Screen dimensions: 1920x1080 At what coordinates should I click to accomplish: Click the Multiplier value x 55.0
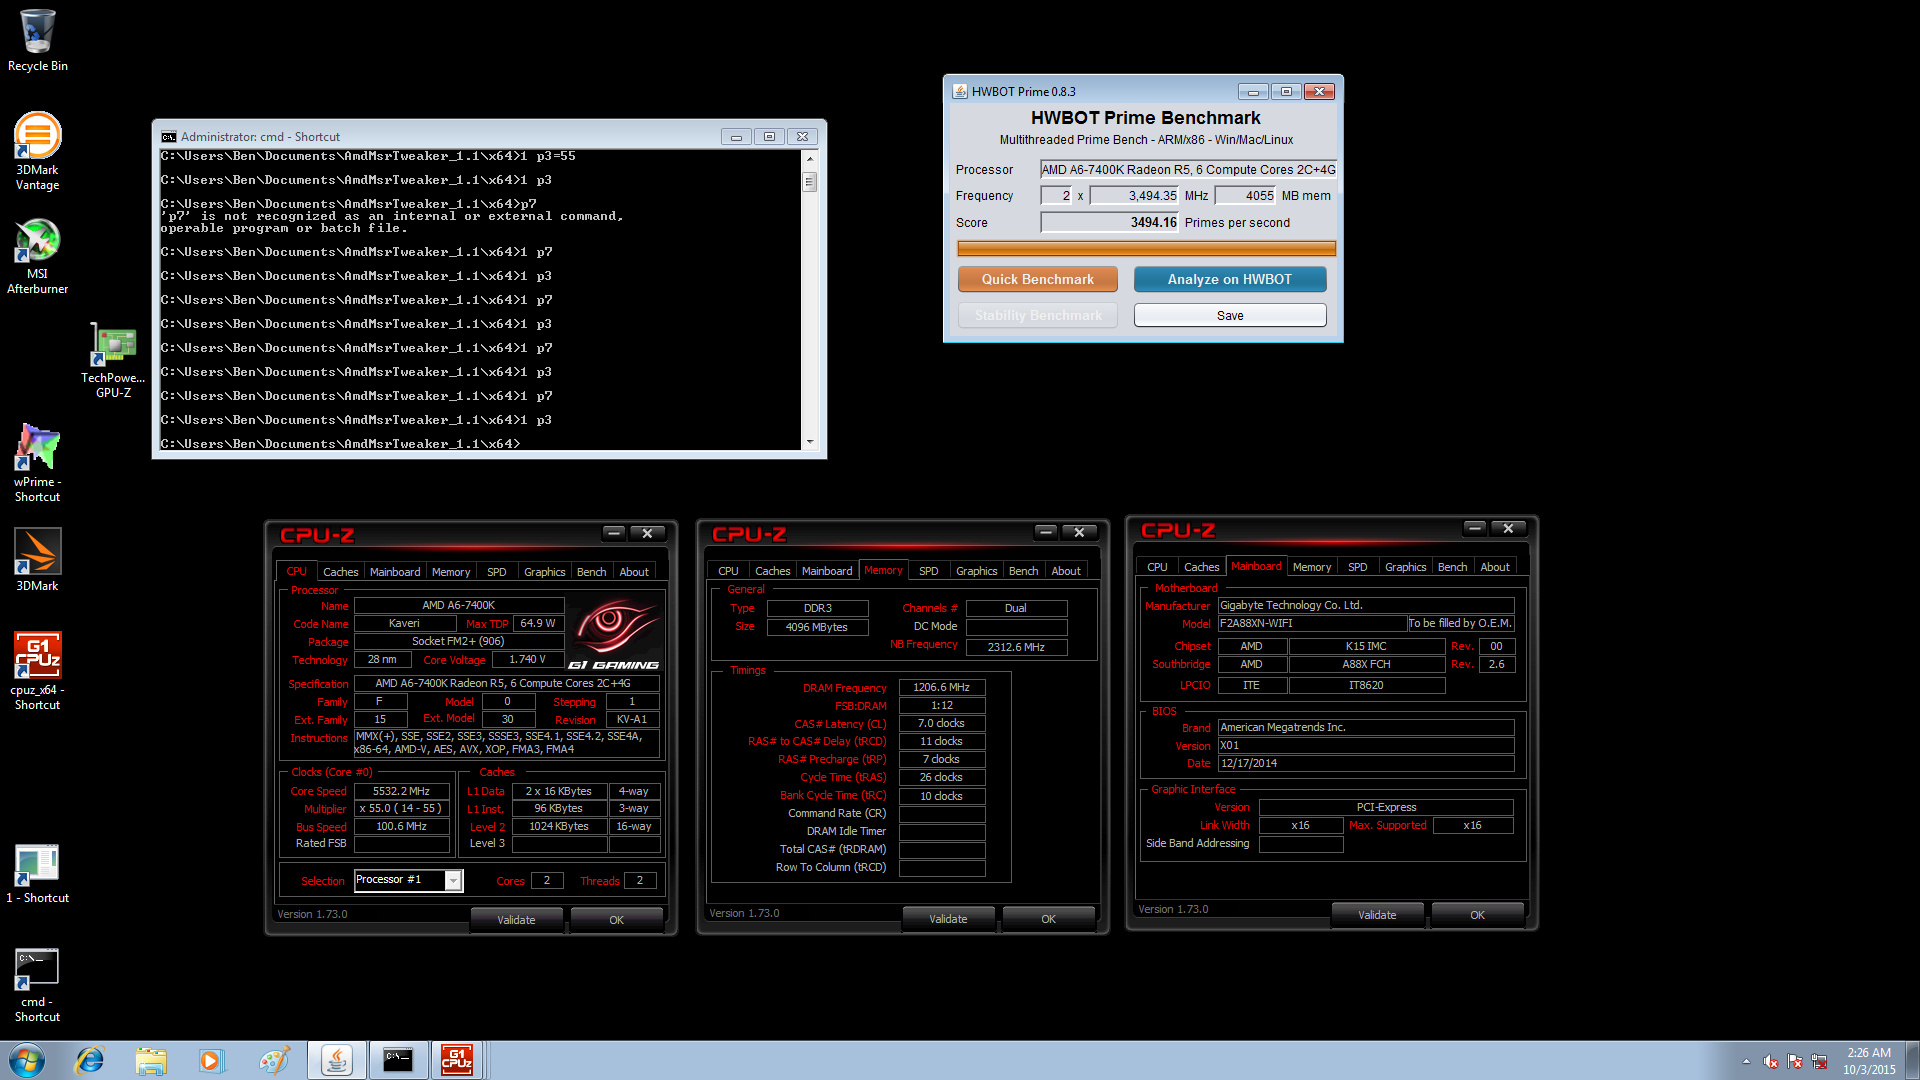[x=401, y=808]
